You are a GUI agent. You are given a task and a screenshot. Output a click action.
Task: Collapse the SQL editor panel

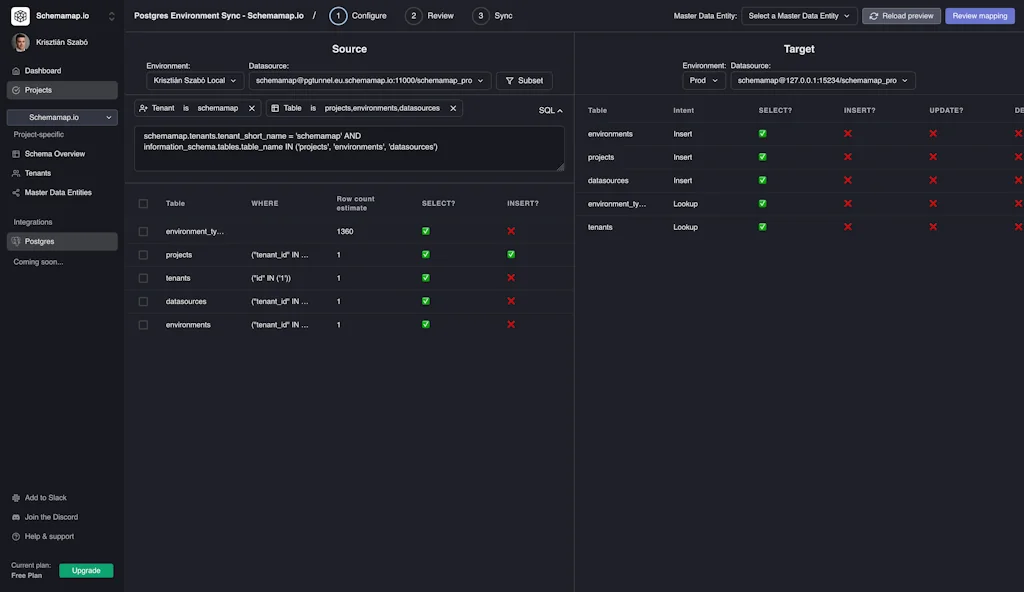coord(550,110)
